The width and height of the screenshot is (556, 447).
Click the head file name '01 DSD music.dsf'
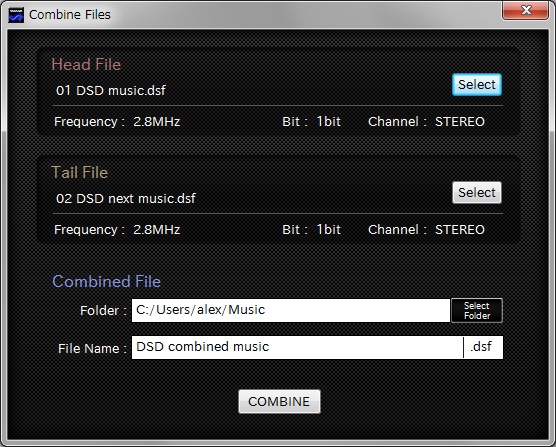[111, 90]
